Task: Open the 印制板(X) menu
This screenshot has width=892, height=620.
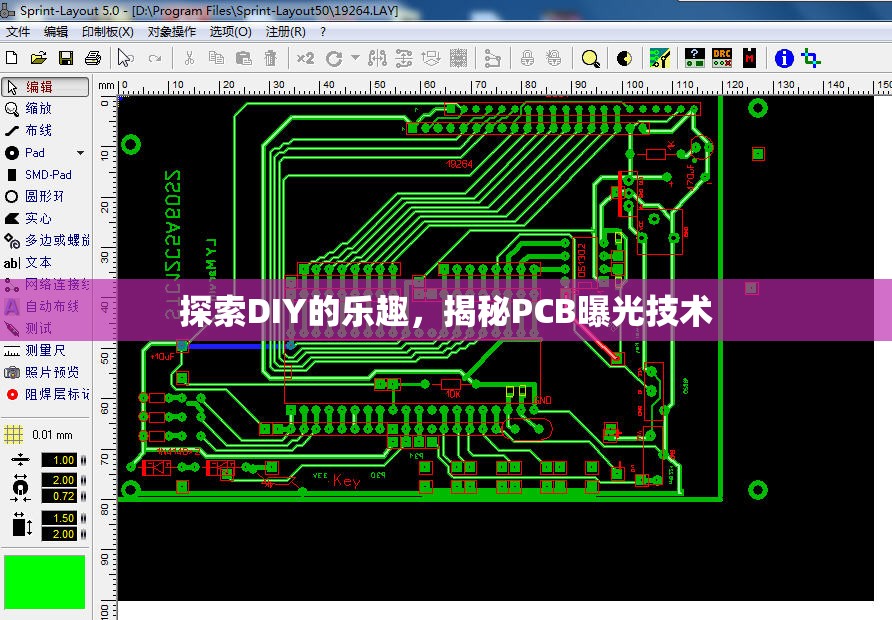Action: pyautogui.click(x=108, y=32)
